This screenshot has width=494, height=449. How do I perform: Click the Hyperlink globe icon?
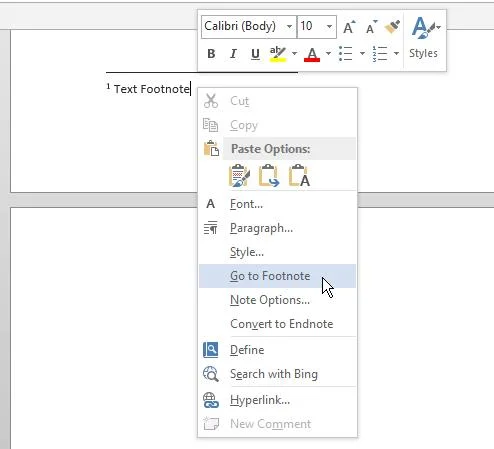[x=211, y=400]
